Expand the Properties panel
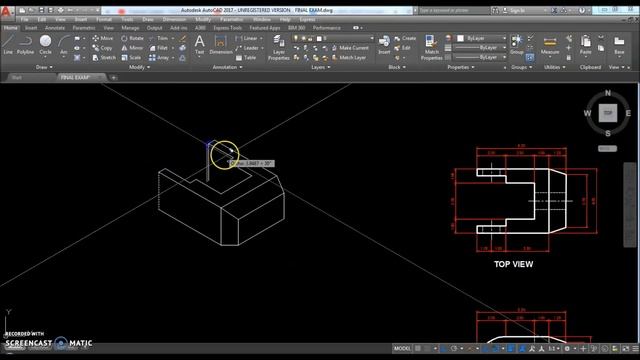 pos(461,67)
